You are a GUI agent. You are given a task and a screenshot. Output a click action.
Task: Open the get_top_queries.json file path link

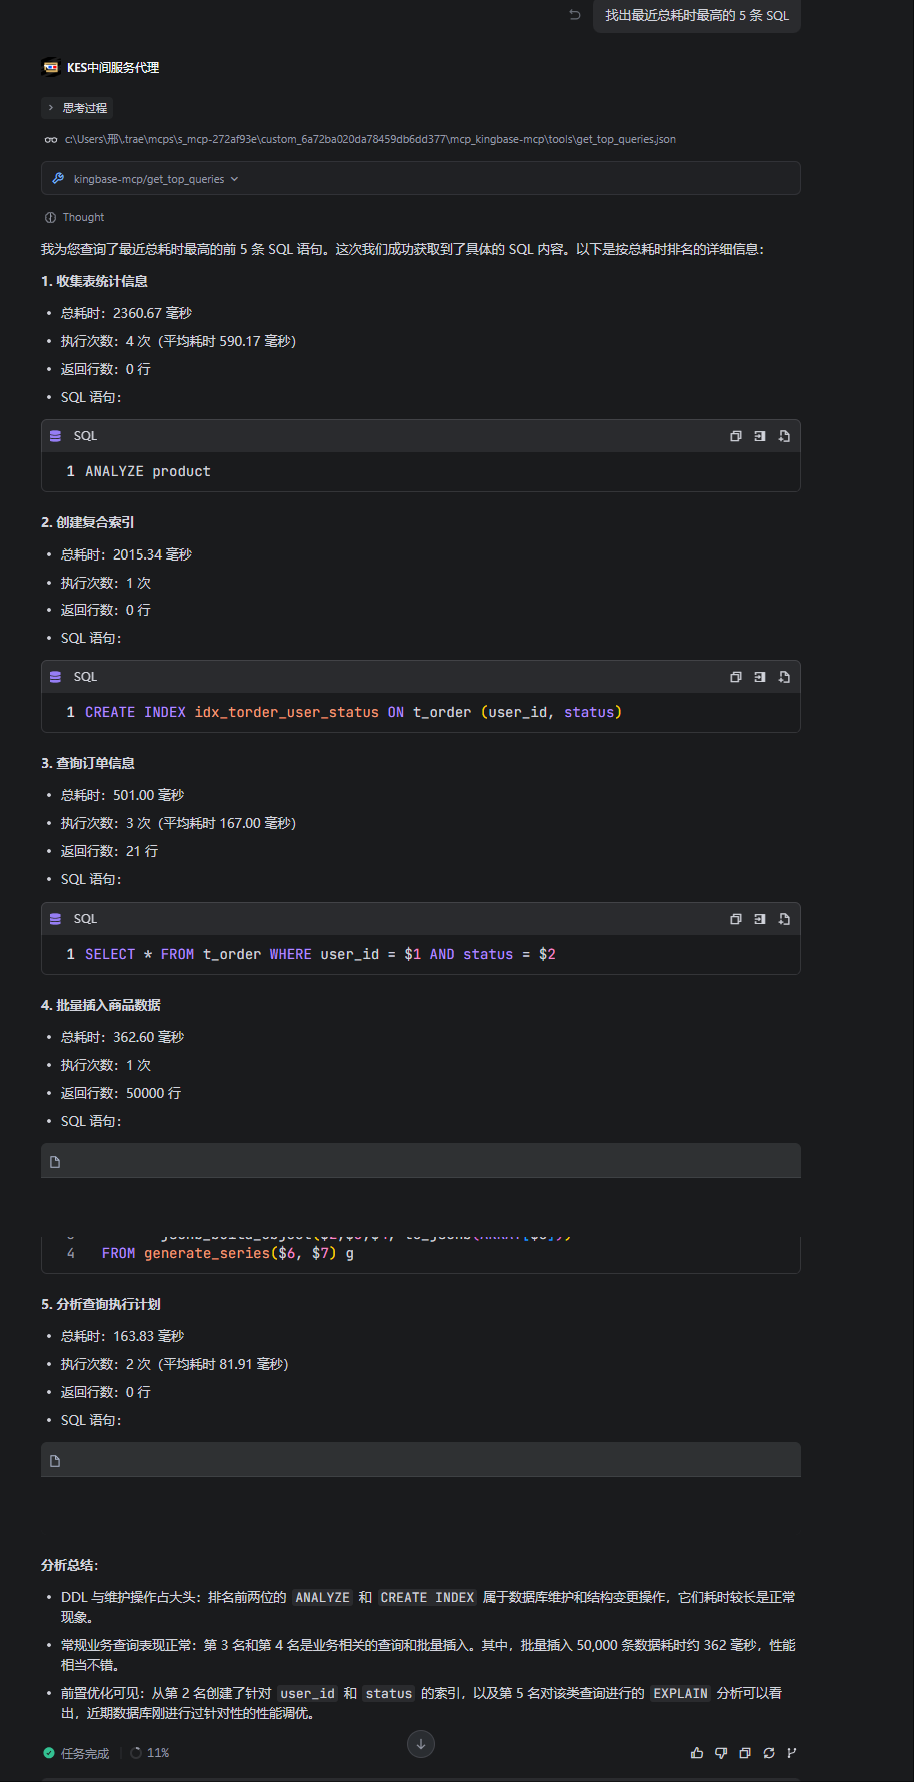[x=370, y=139]
